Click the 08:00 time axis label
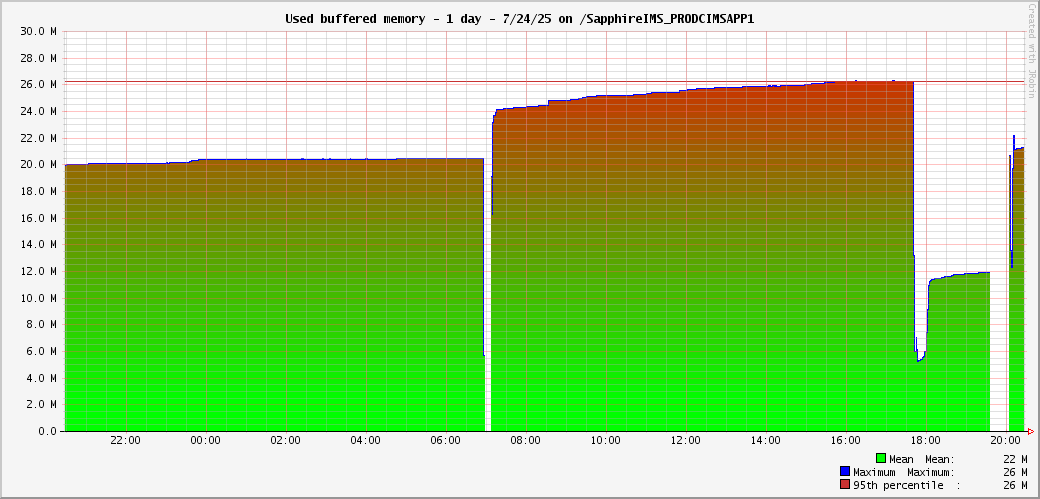Screen dimensions: 1040x499 (x=525, y=441)
